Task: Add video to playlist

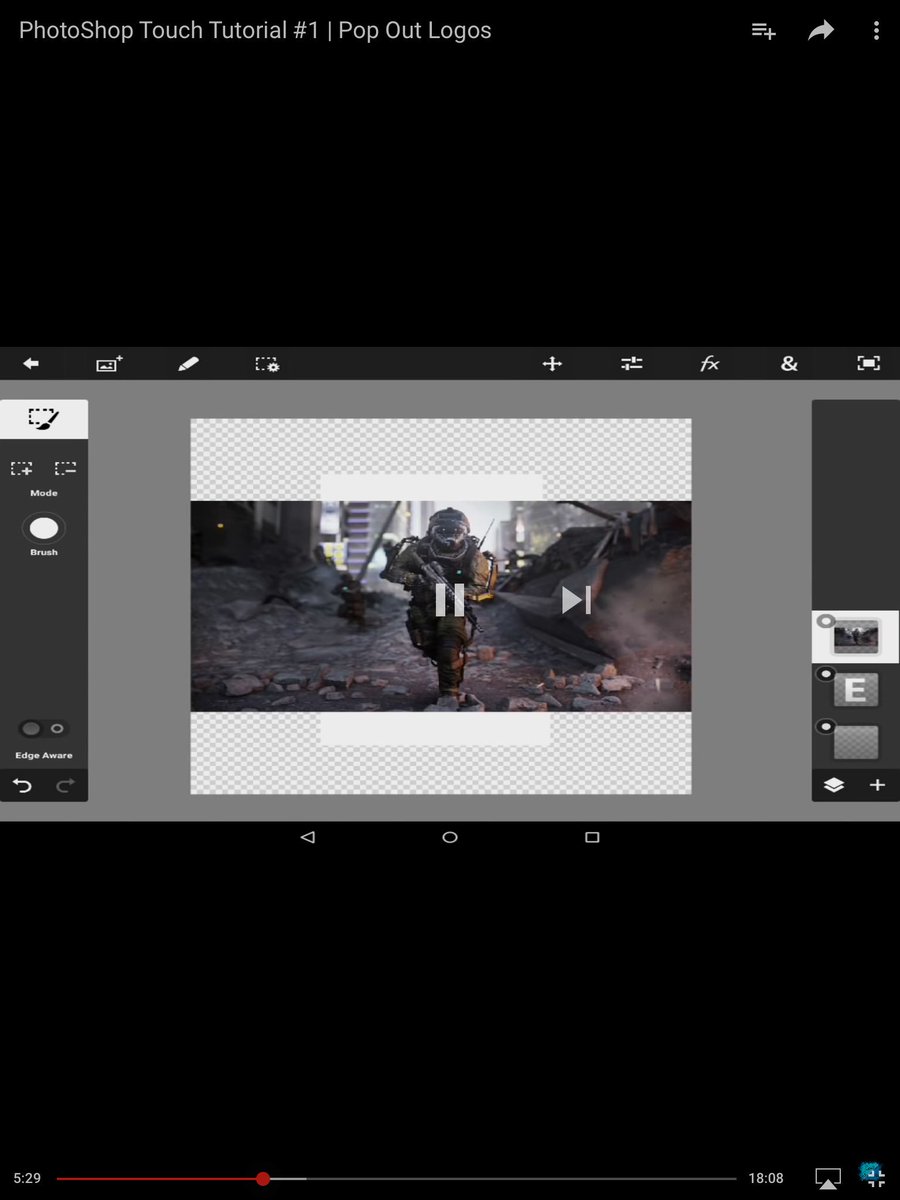Action: pos(764,31)
